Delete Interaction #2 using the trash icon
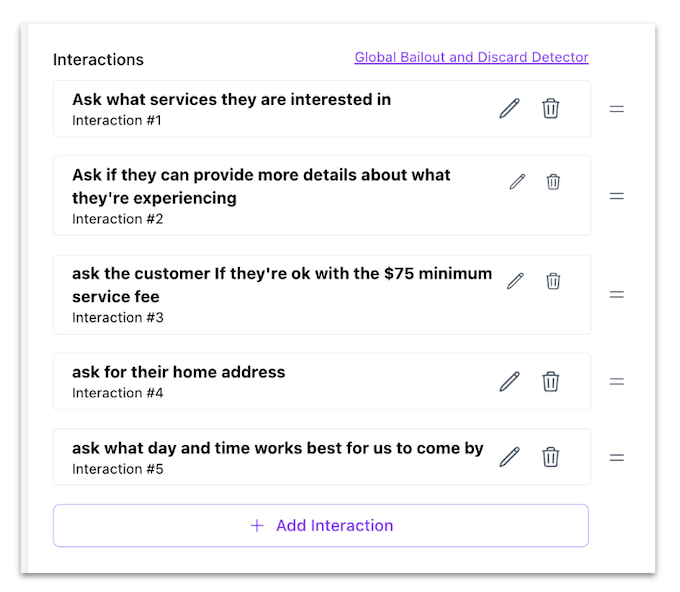 [553, 182]
